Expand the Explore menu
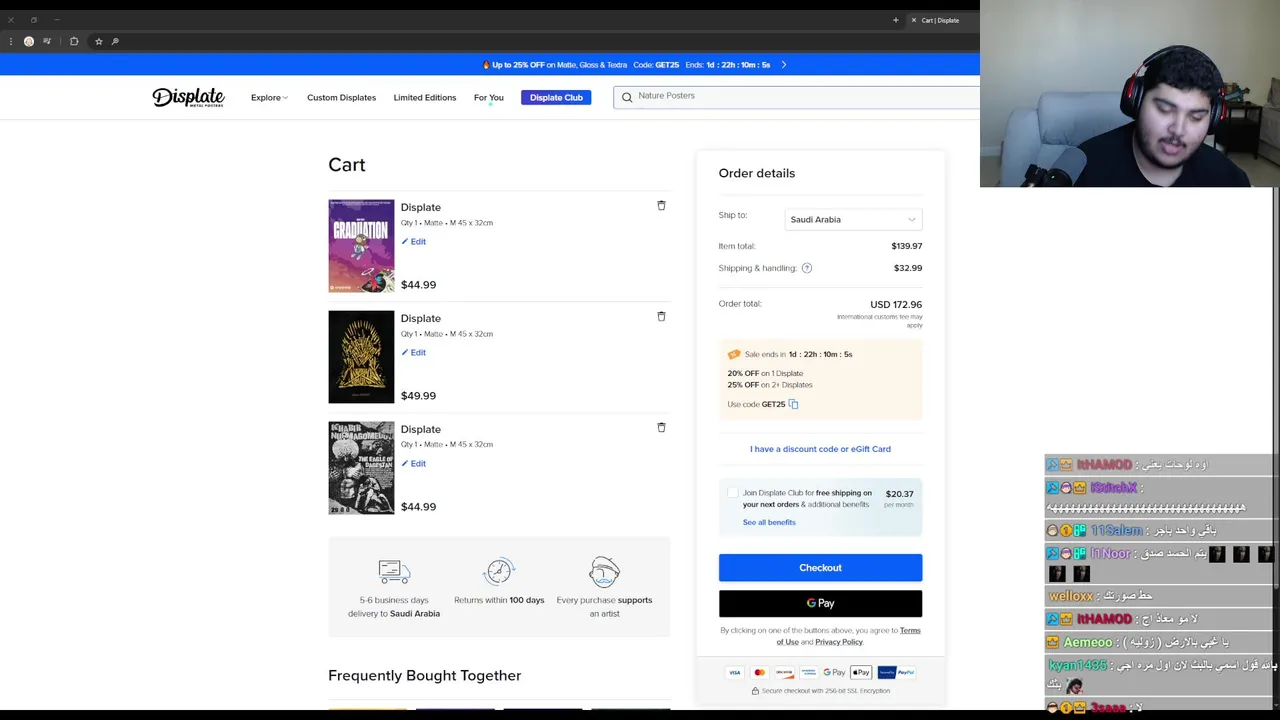 coord(269,97)
